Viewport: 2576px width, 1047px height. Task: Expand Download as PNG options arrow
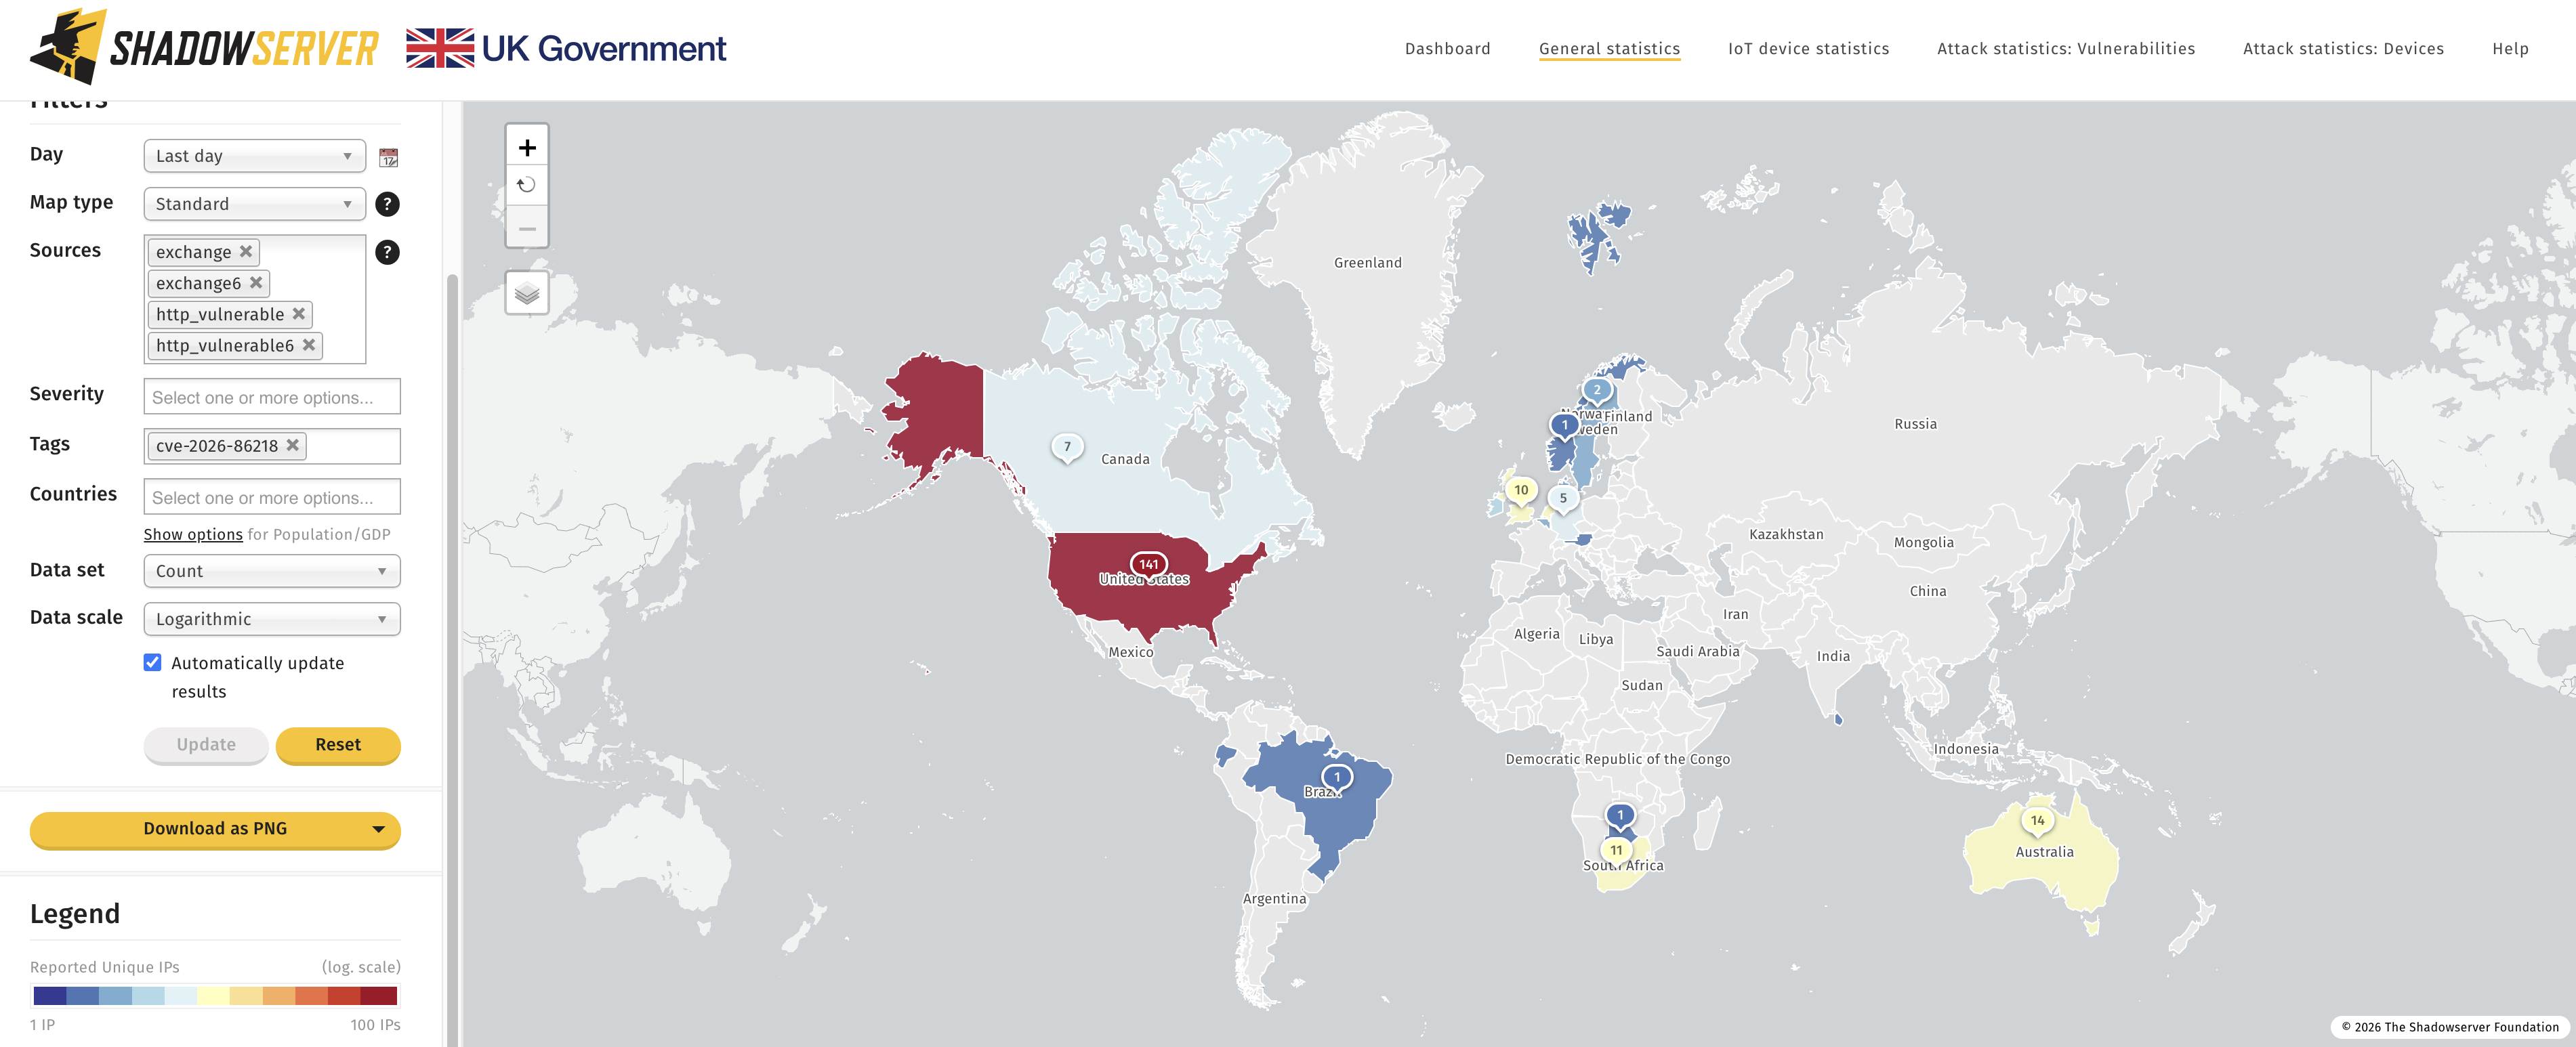379,829
